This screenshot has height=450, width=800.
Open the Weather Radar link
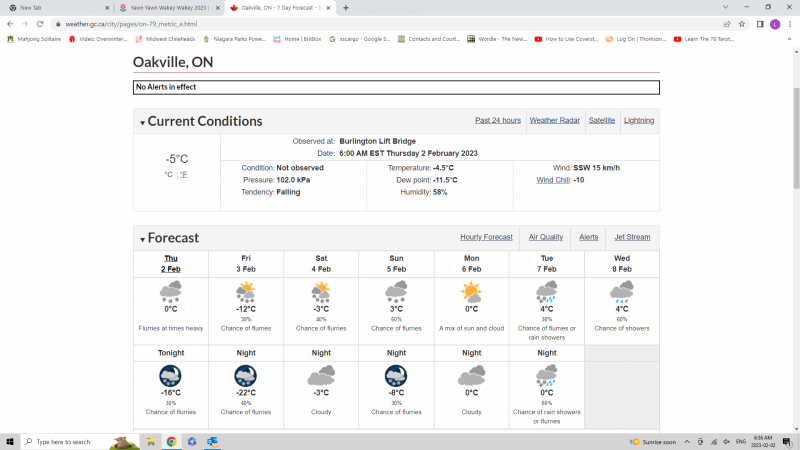[554, 120]
